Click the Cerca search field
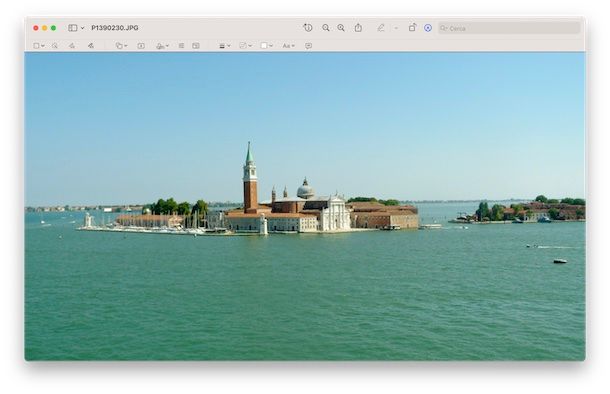 click(509, 28)
